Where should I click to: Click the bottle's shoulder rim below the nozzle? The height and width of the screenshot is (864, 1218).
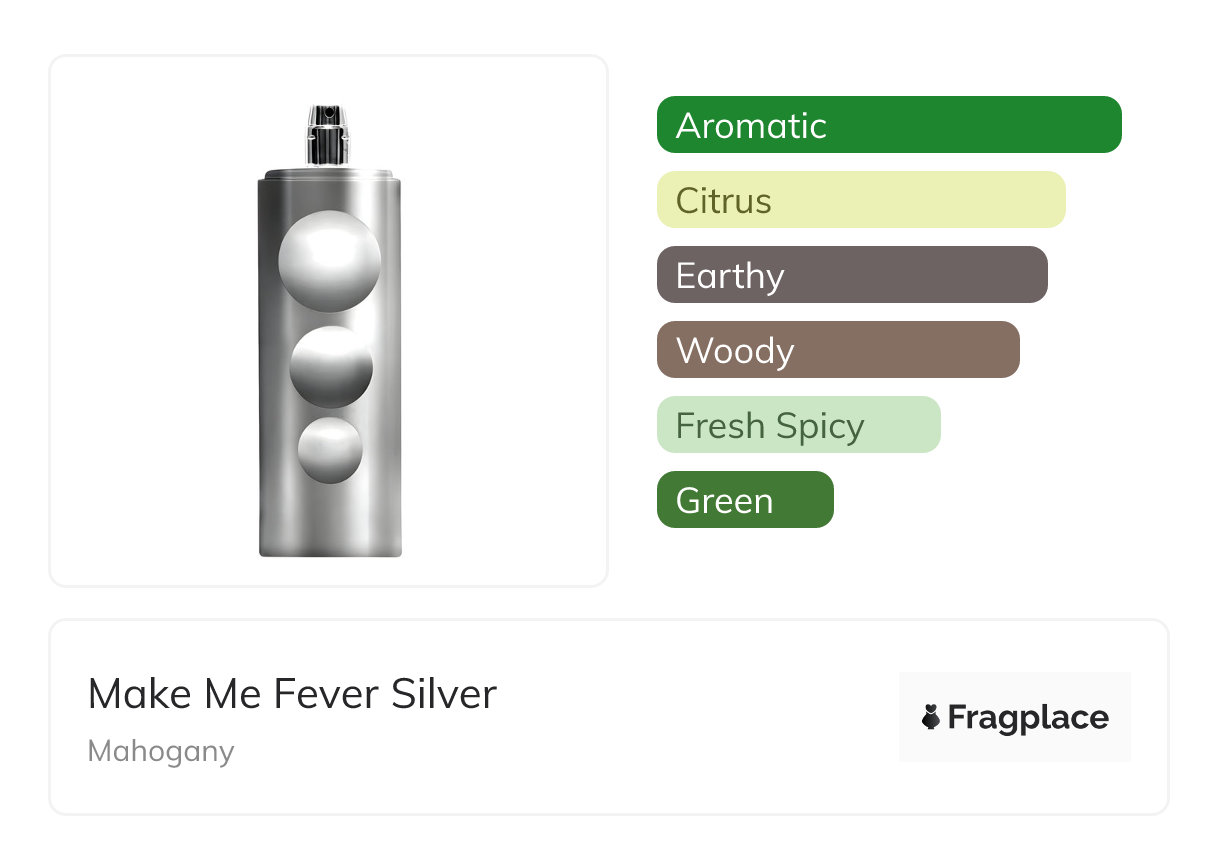coord(330,180)
